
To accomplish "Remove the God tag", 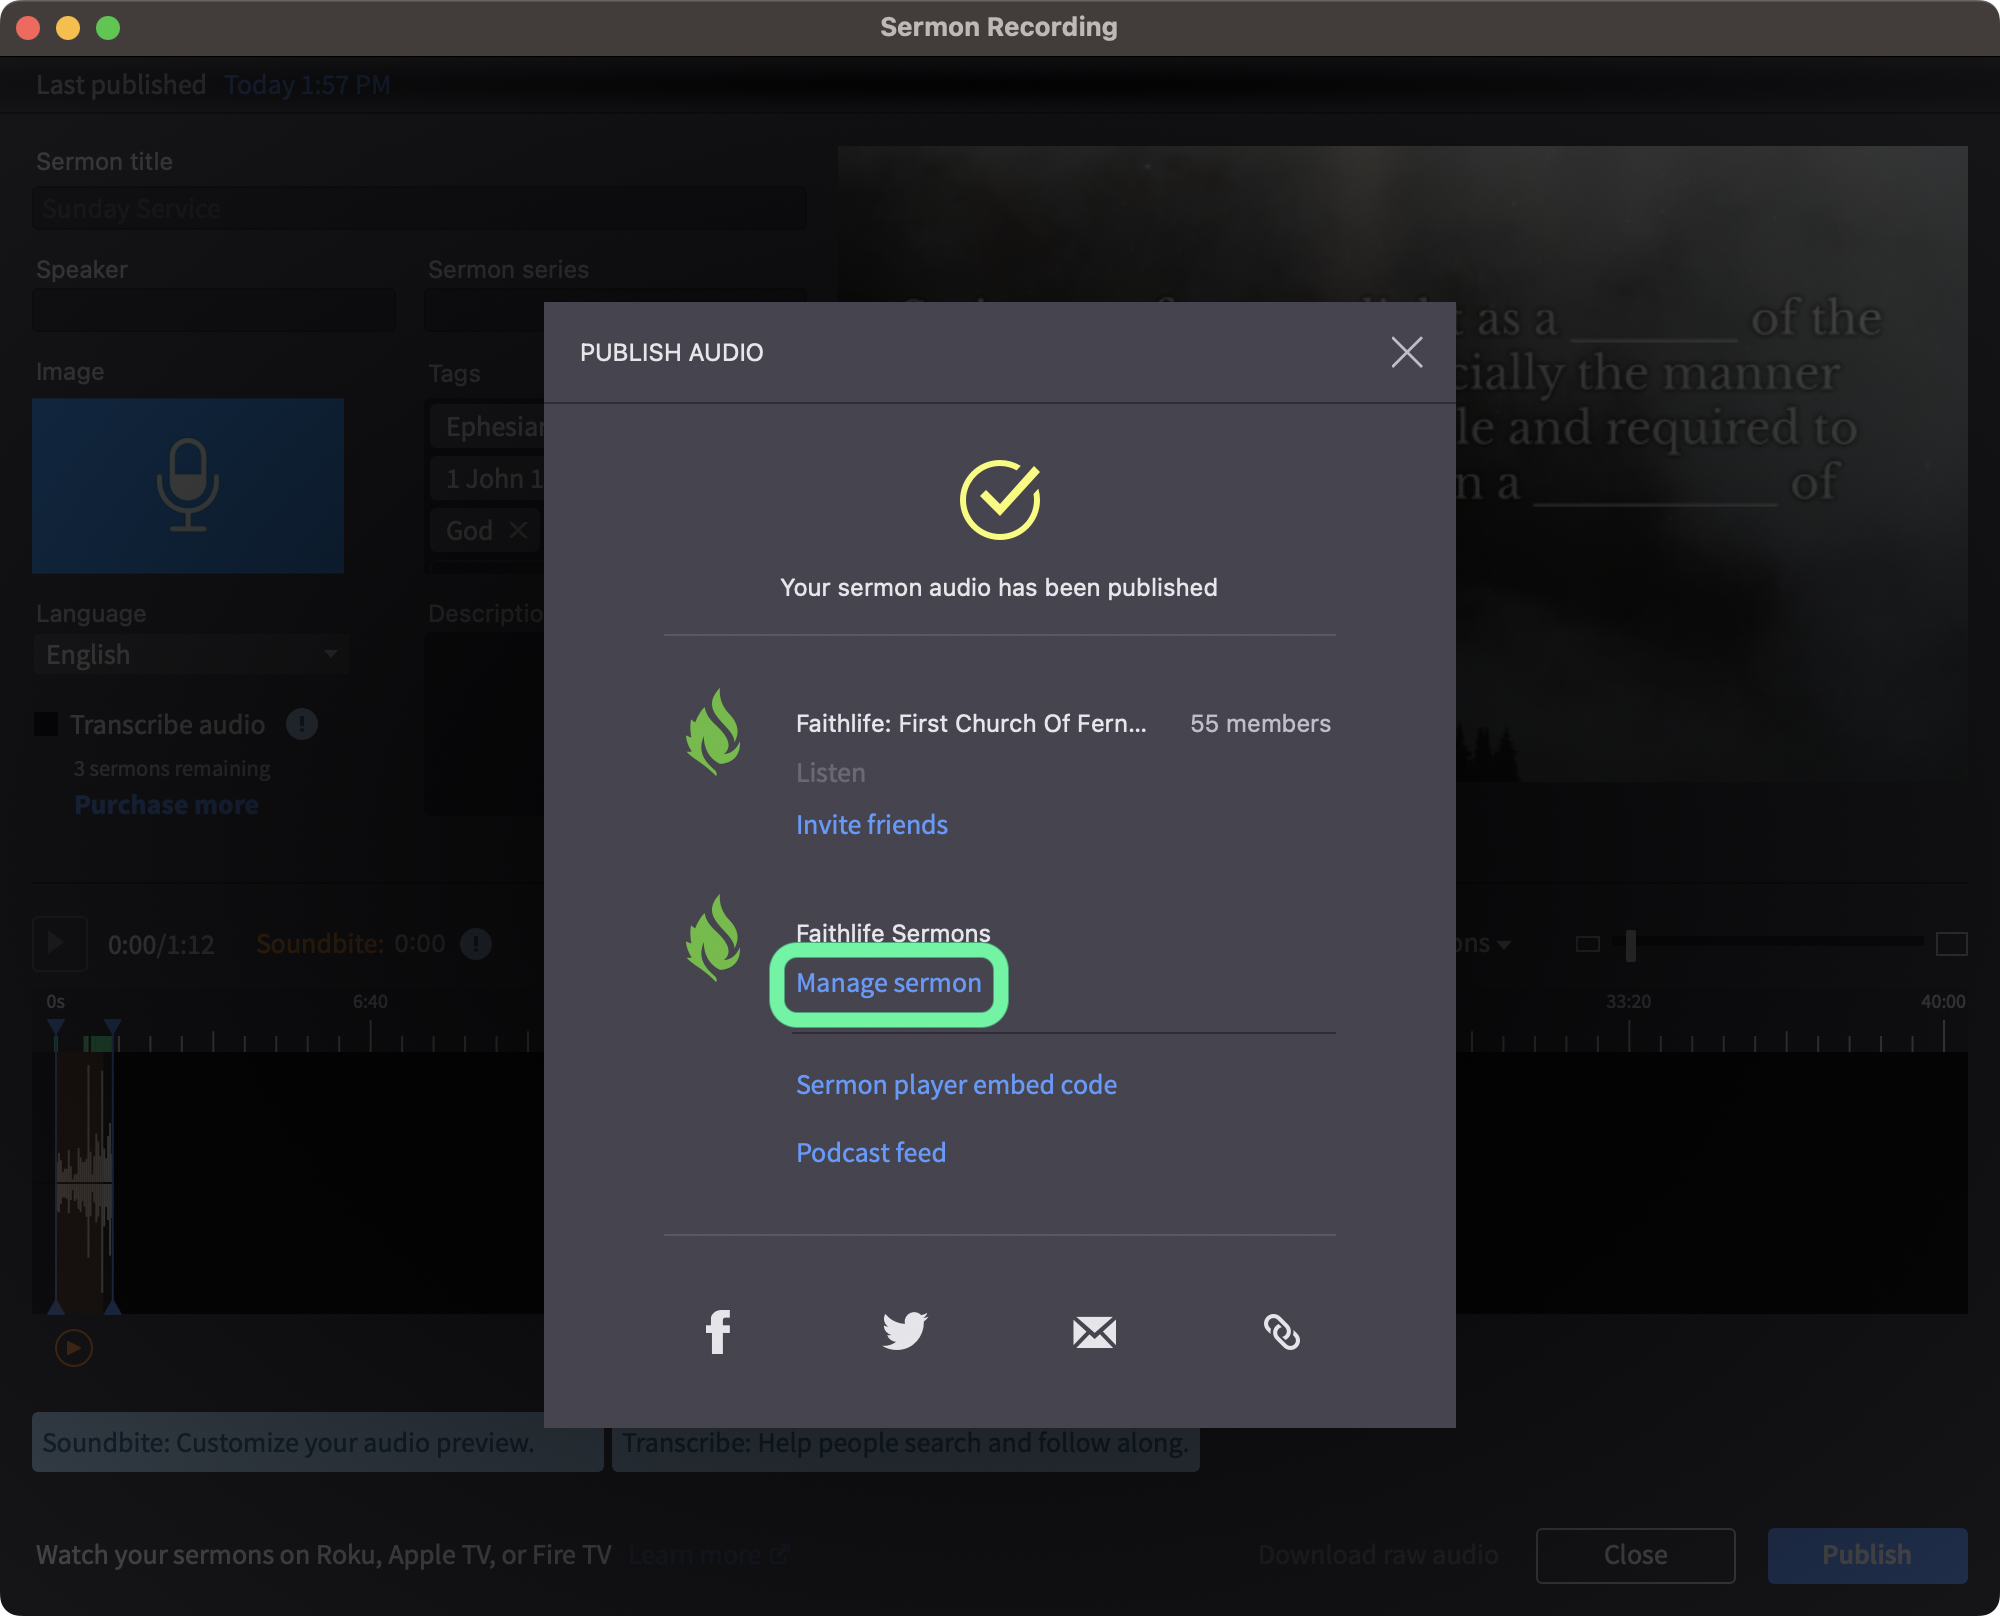I will [x=518, y=530].
